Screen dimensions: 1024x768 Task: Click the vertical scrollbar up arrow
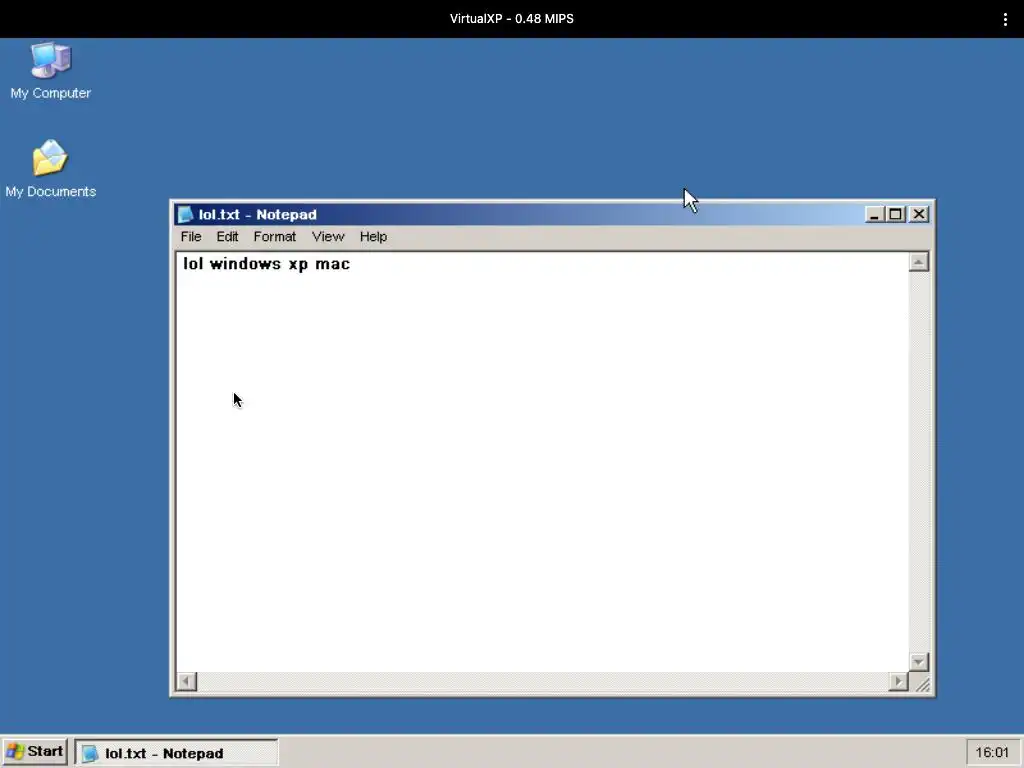pyautogui.click(x=918, y=262)
